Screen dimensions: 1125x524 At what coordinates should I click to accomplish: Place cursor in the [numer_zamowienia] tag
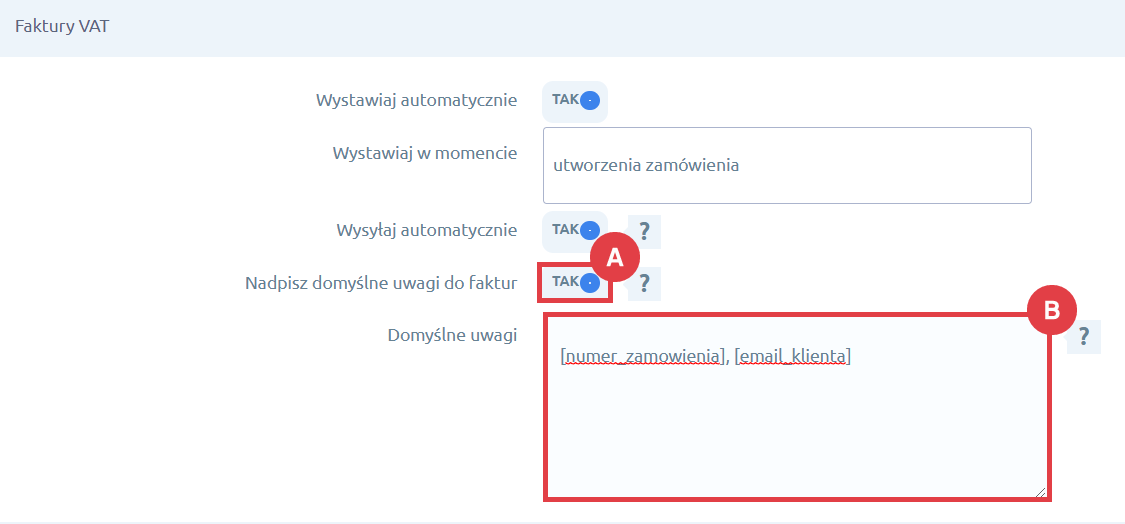641,356
